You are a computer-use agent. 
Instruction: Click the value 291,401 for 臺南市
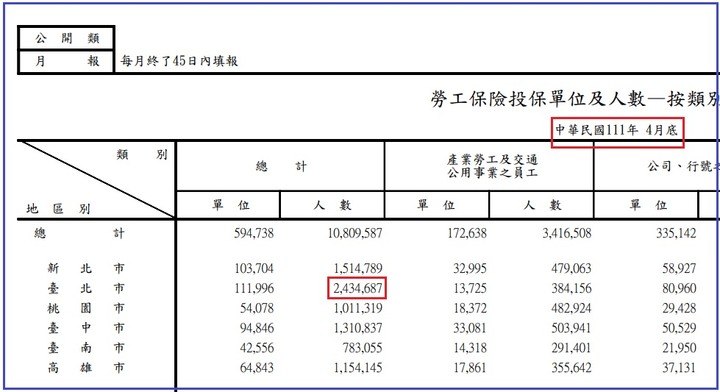pos(571,348)
